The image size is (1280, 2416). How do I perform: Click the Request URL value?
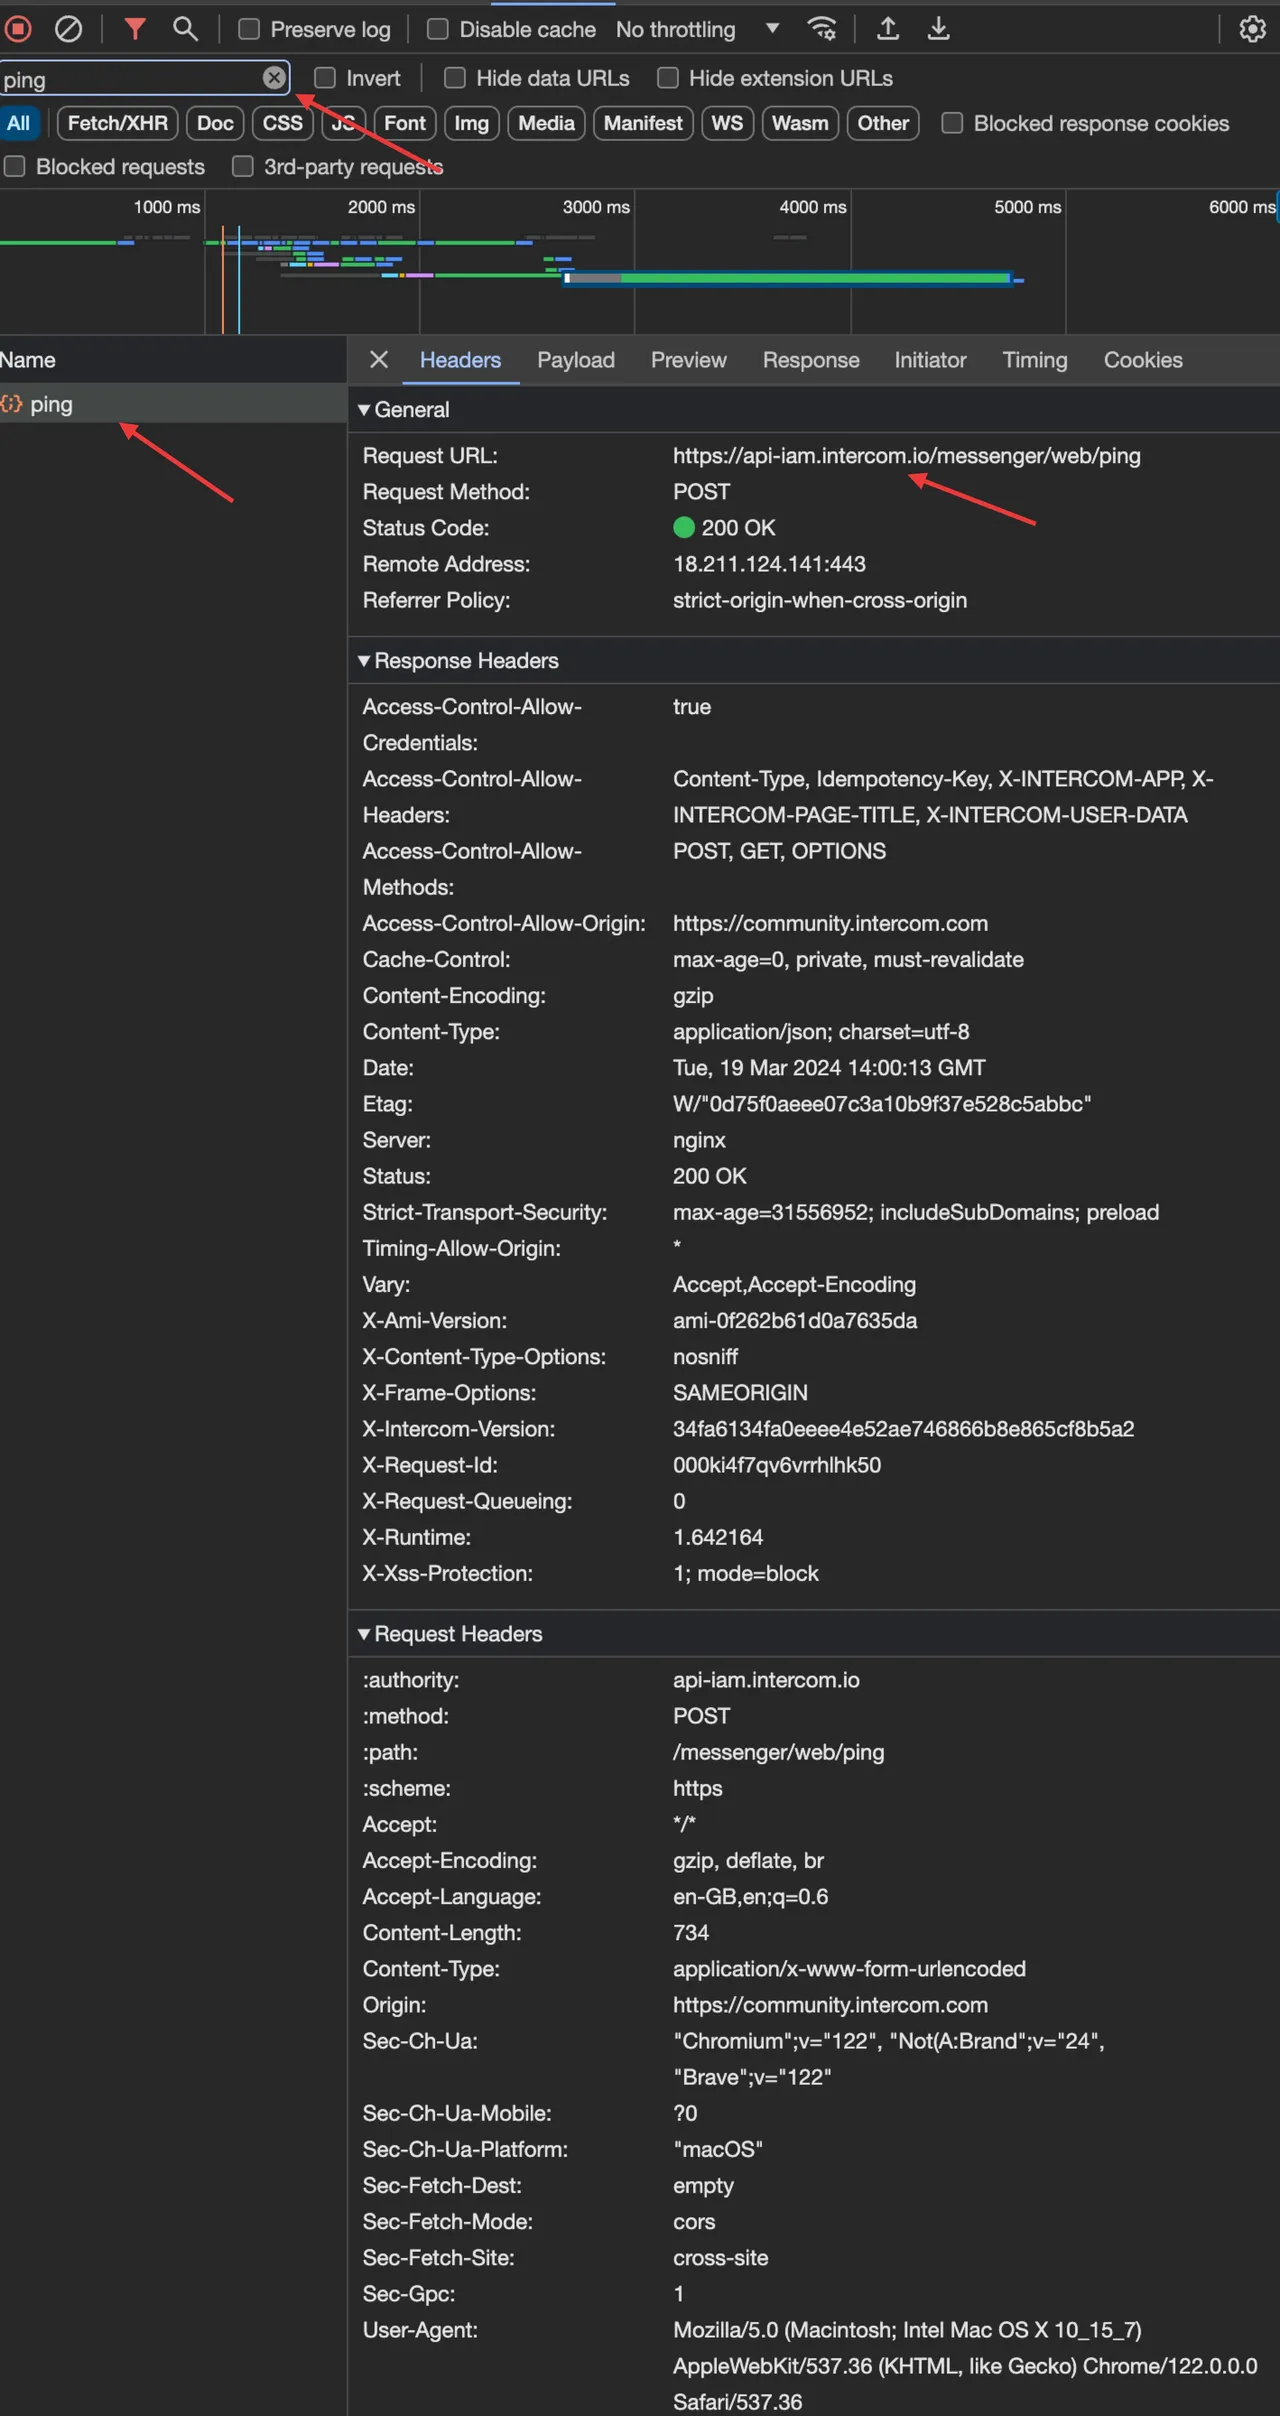pyautogui.click(x=907, y=456)
